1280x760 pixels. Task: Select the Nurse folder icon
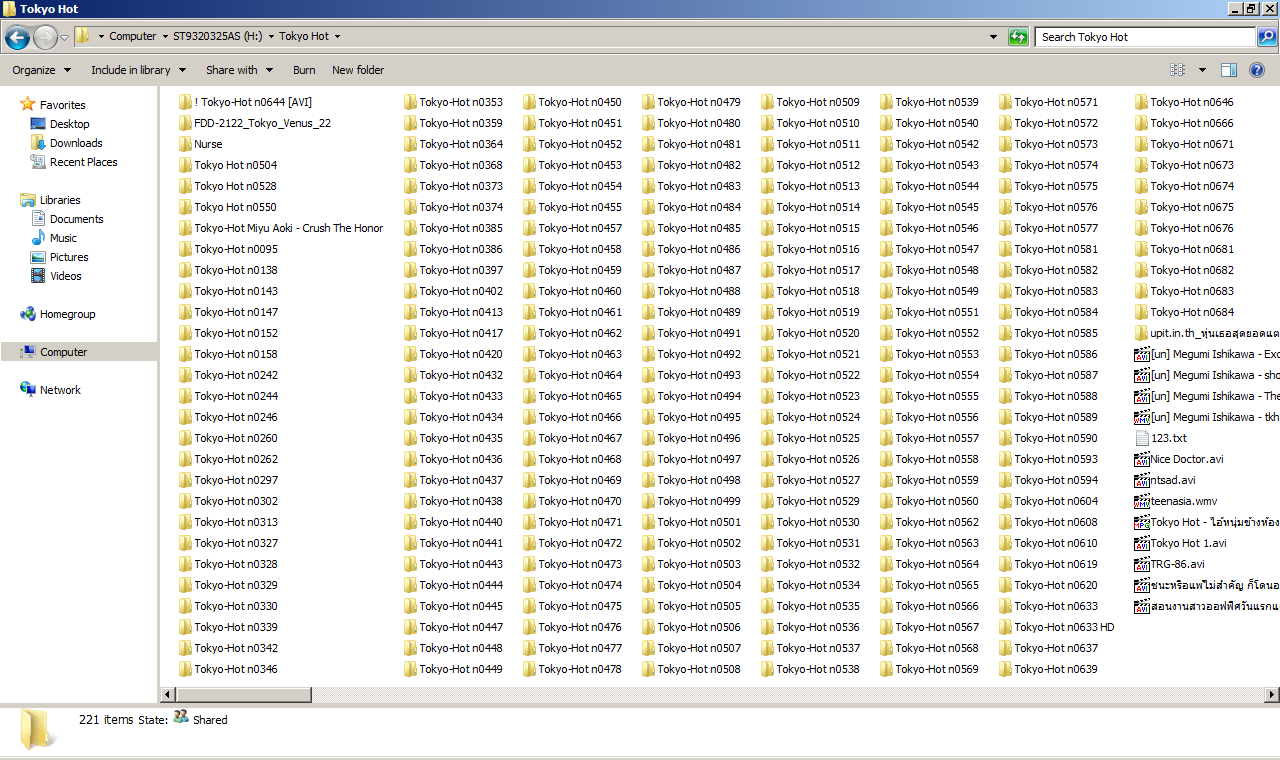pyautogui.click(x=185, y=144)
